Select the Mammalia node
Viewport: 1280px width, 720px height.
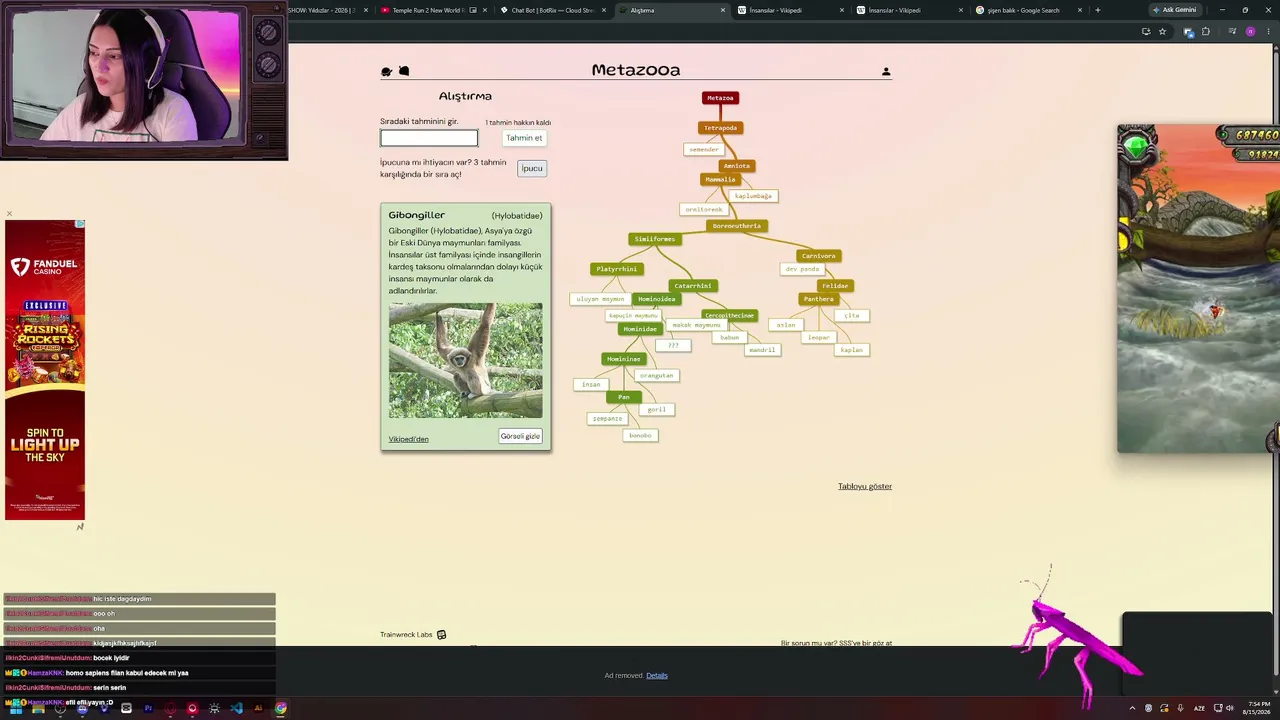tap(720, 180)
